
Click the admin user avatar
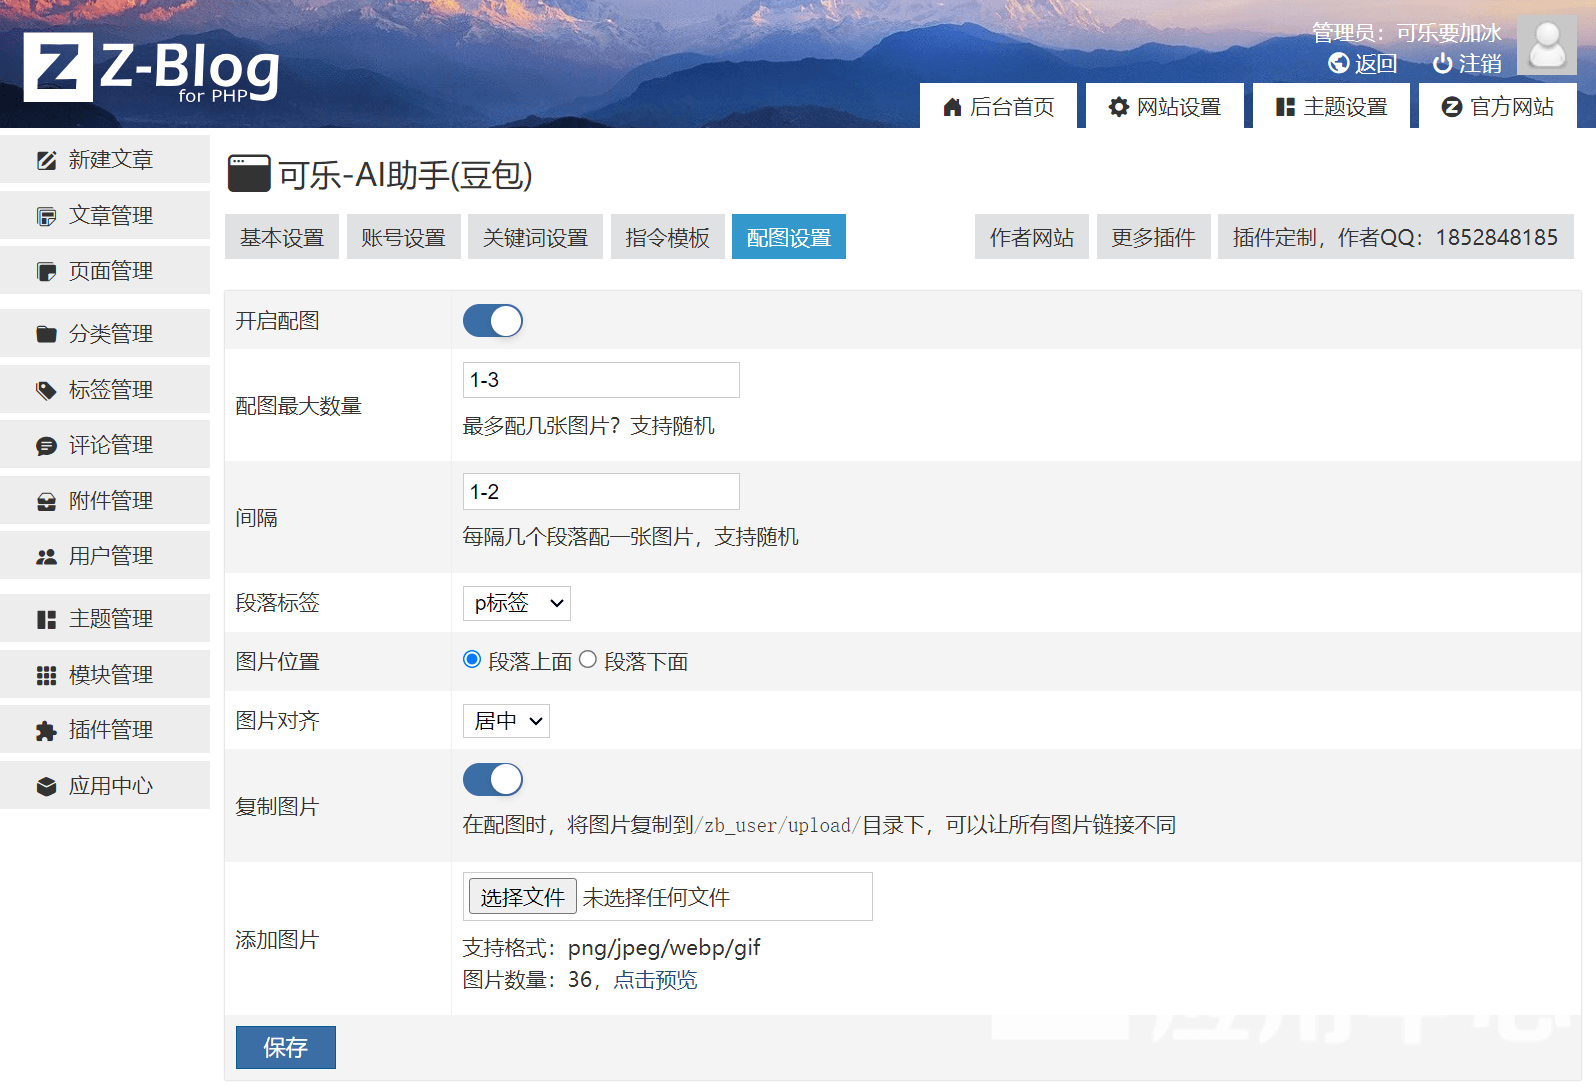click(1547, 45)
